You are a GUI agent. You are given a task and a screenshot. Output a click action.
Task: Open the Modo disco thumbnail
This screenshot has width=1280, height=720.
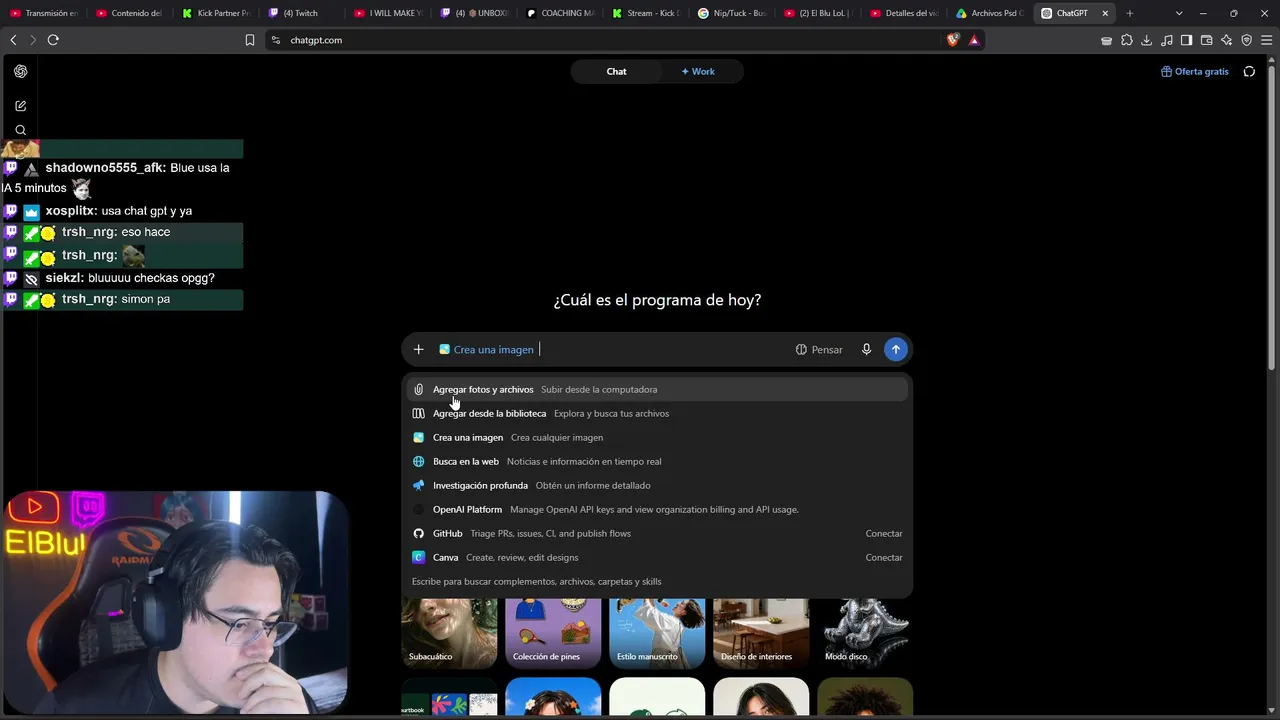tap(865, 633)
